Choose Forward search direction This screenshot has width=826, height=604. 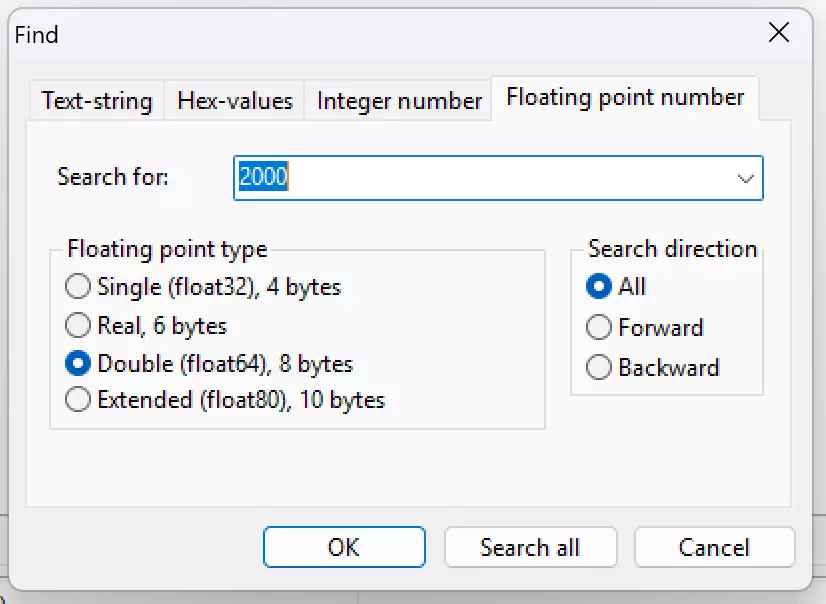[599, 327]
